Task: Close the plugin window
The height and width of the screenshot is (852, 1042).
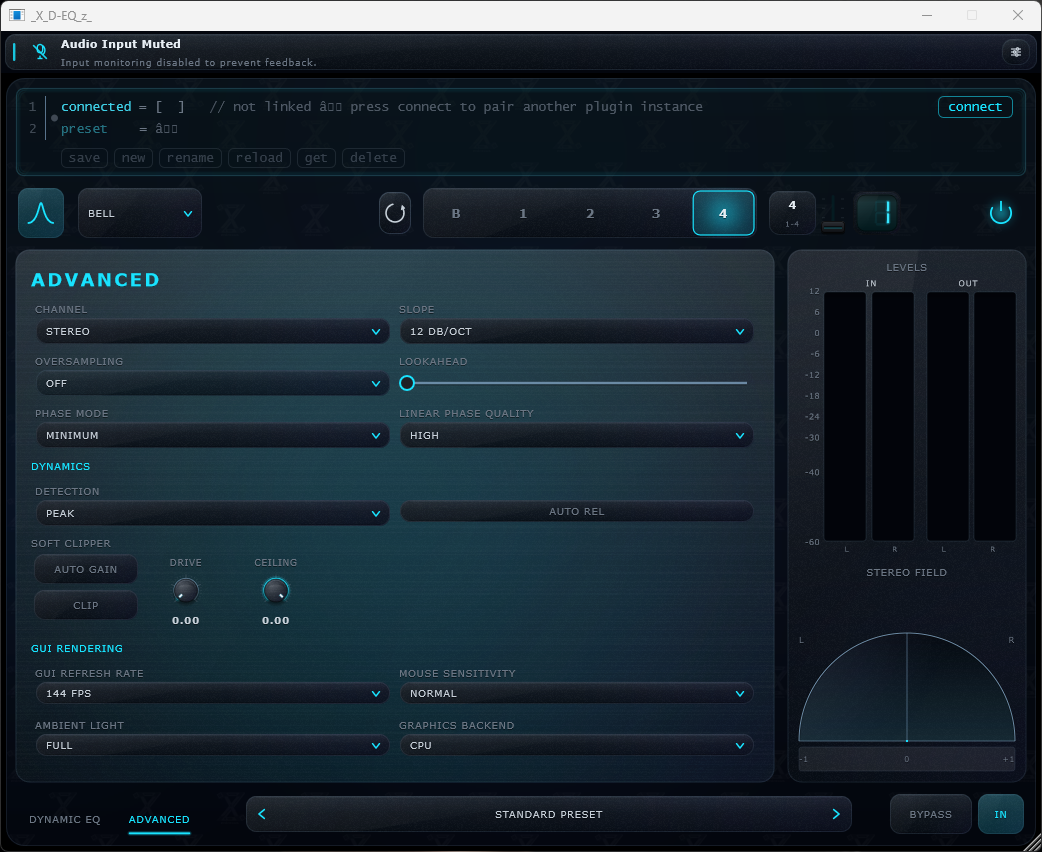Action: click(x=1017, y=15)
